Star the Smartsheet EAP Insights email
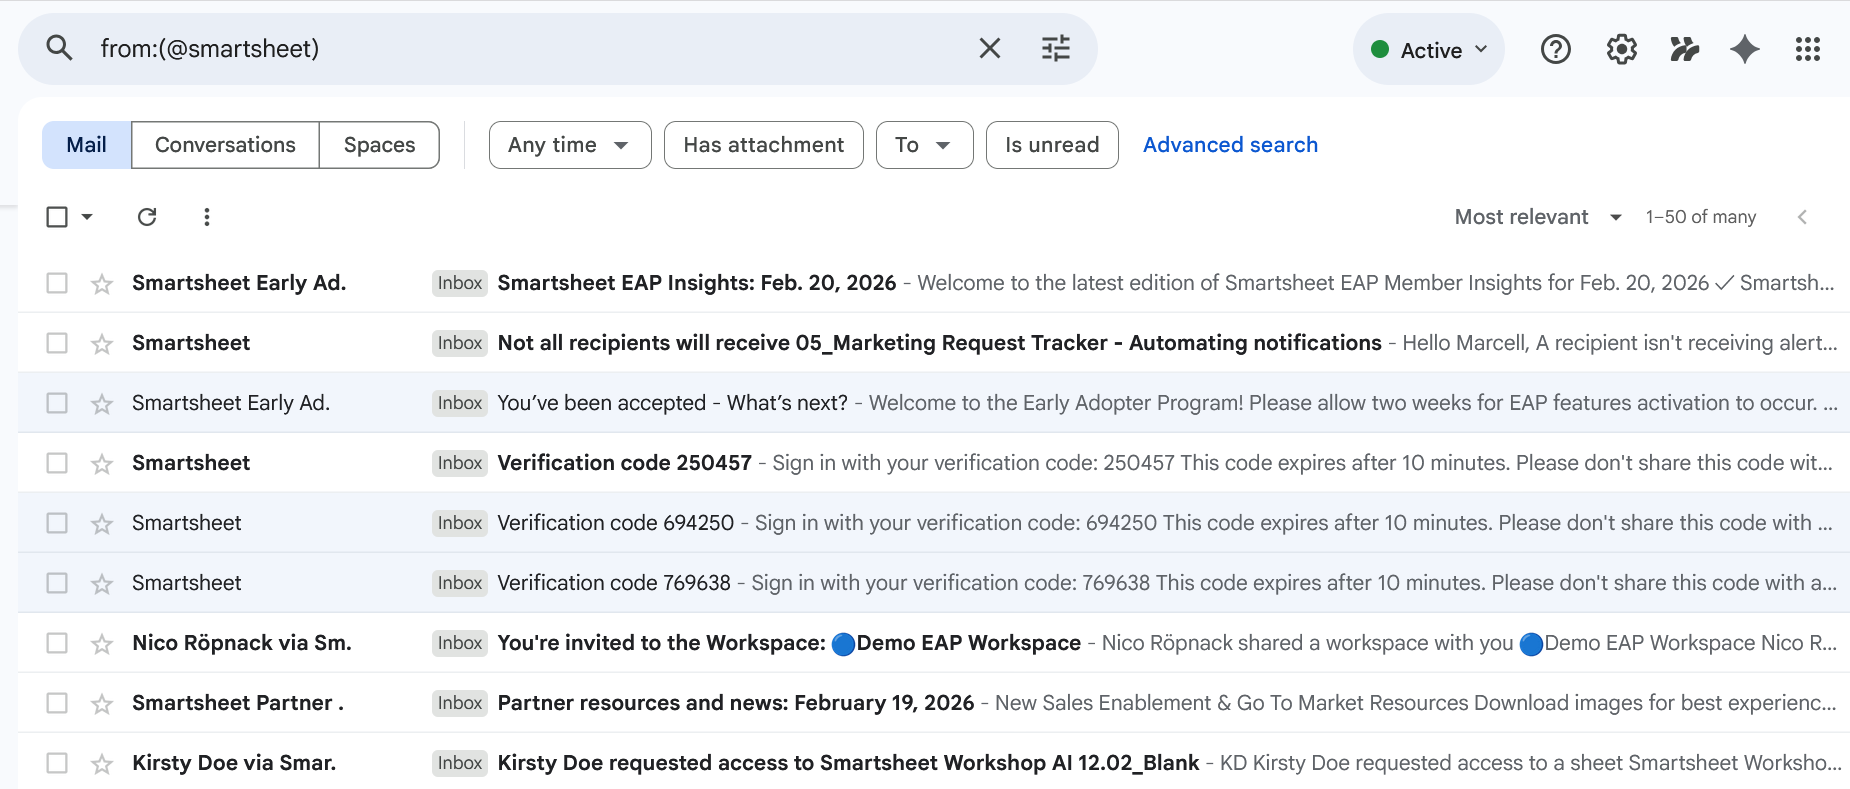This screenshot has width=1850, height=789. pos(102,284)
